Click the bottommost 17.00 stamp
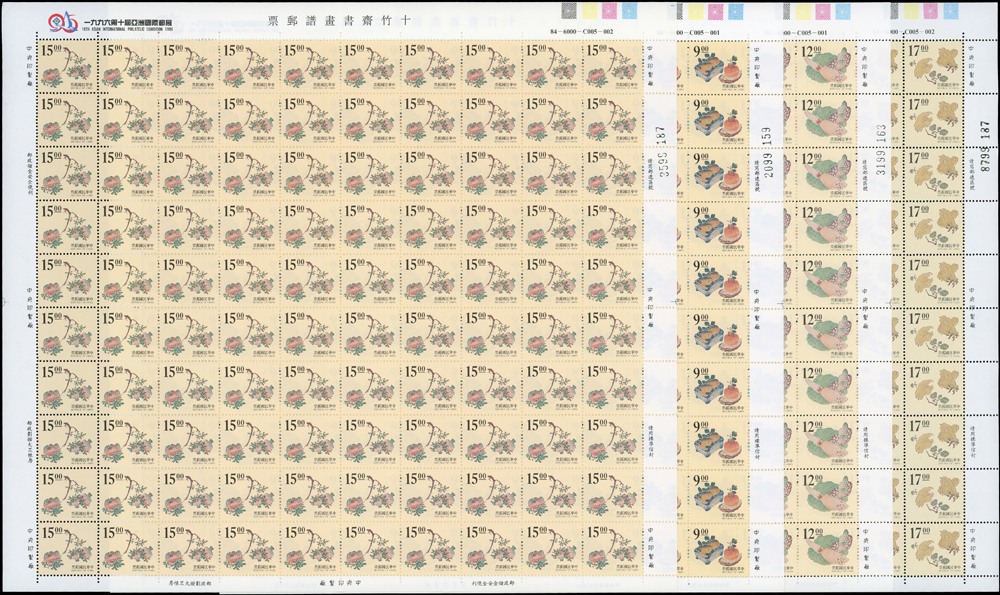The height and width of the screenshot is (595, 1000). pos(934,547)
